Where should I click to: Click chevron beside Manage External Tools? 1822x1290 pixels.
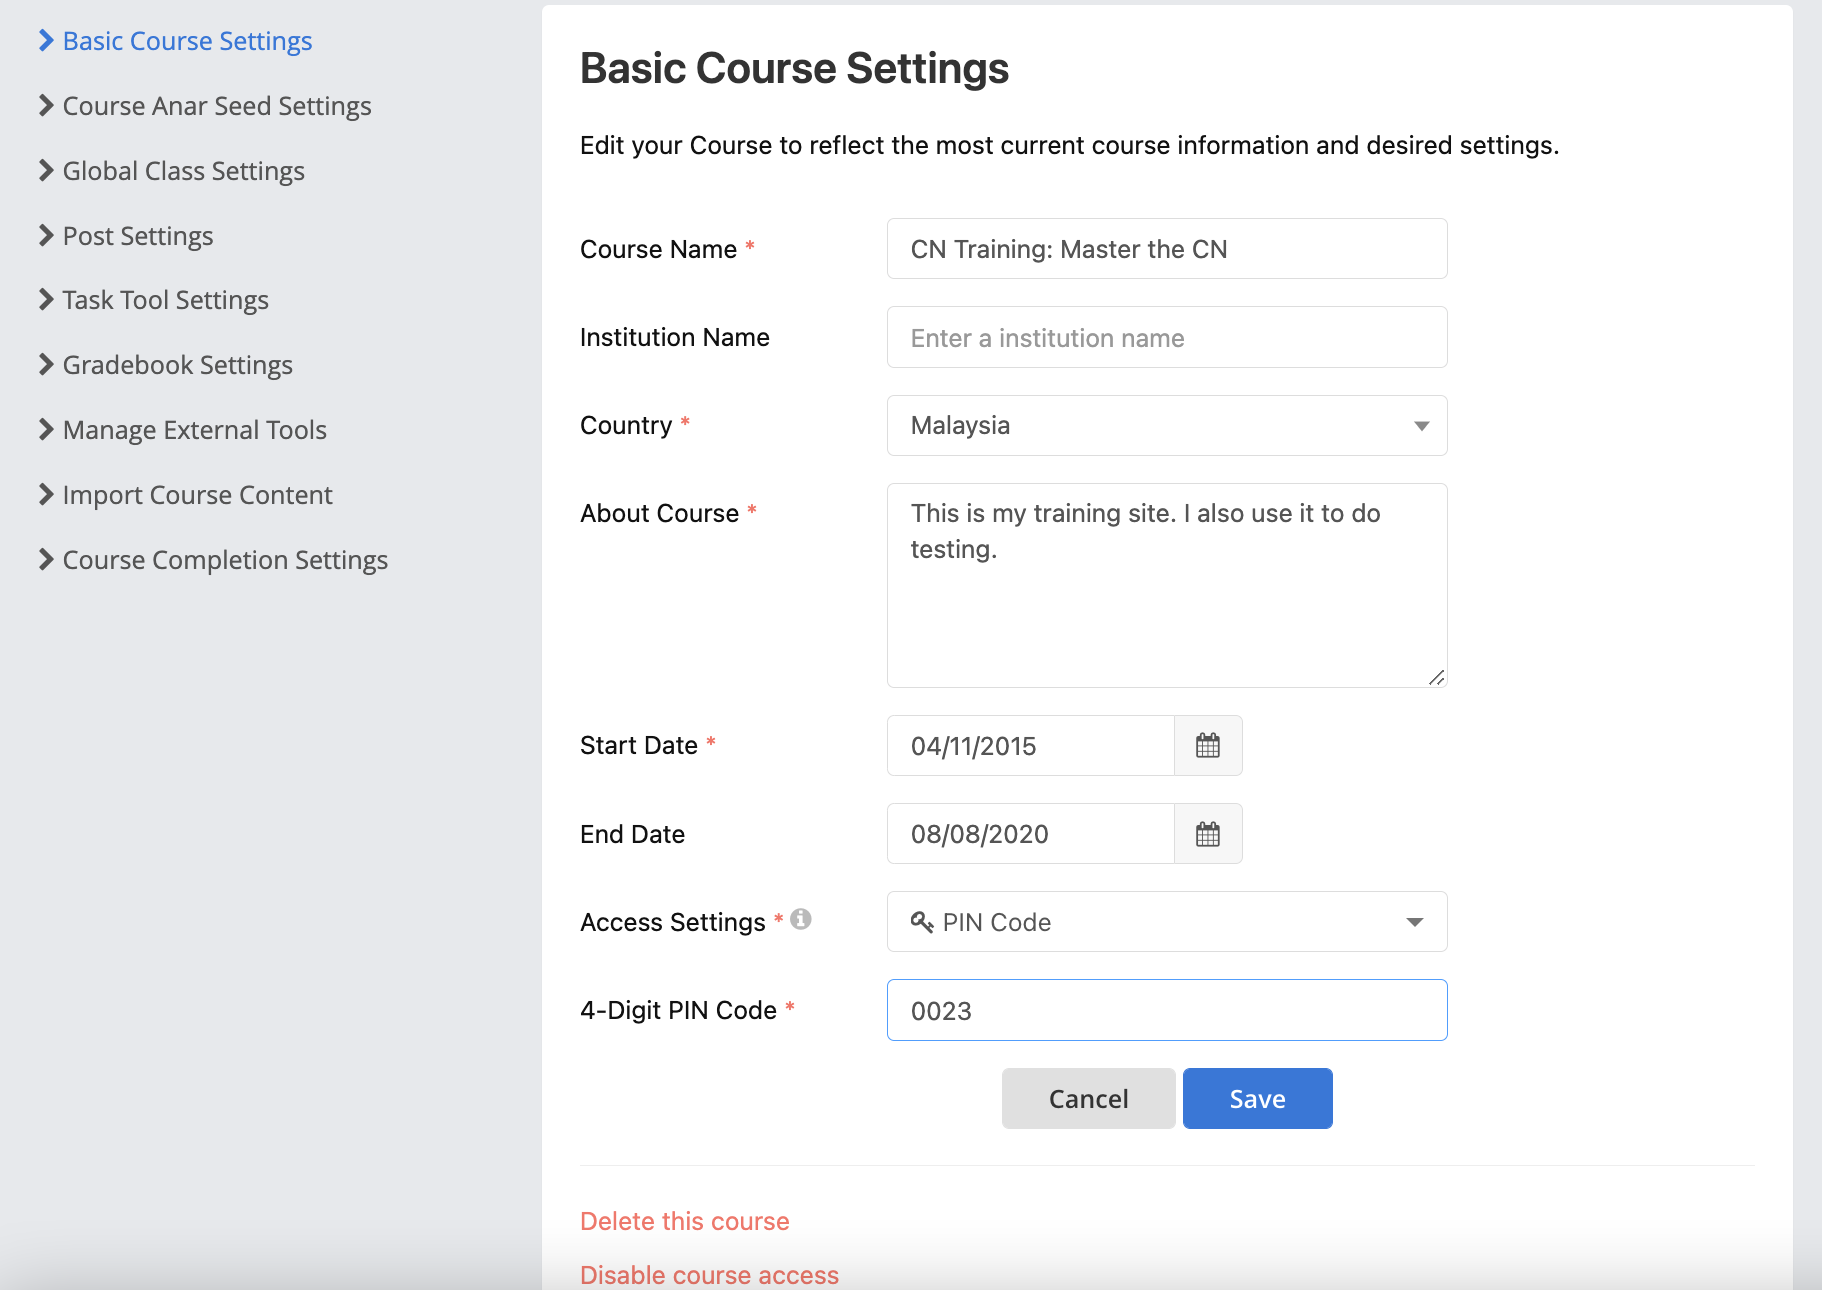tap(46, 429)
